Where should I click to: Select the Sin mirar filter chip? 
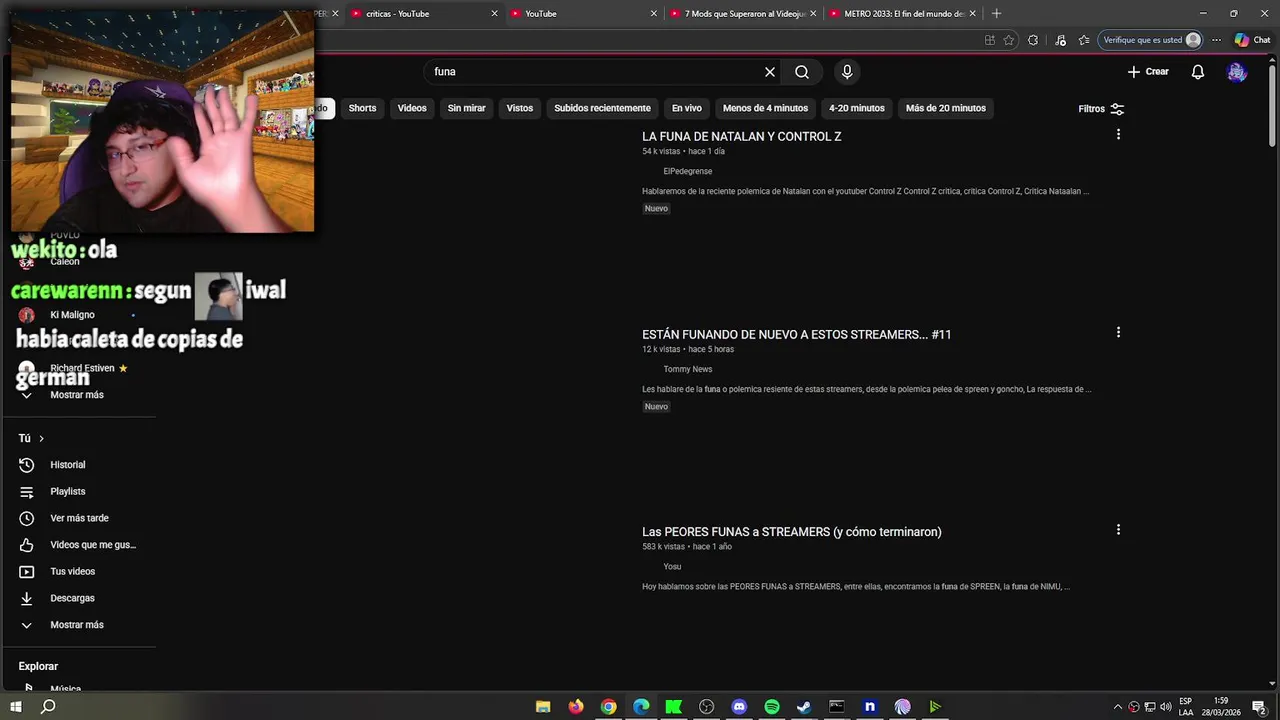click(466, 108)
